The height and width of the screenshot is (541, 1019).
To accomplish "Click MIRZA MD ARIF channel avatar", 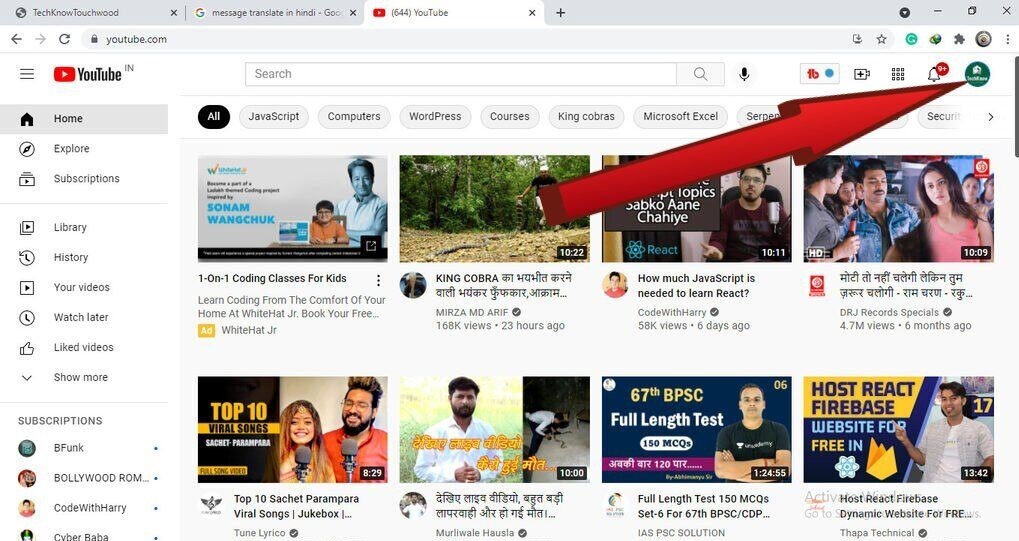I will pyautogui.click(x=413, y=285).
